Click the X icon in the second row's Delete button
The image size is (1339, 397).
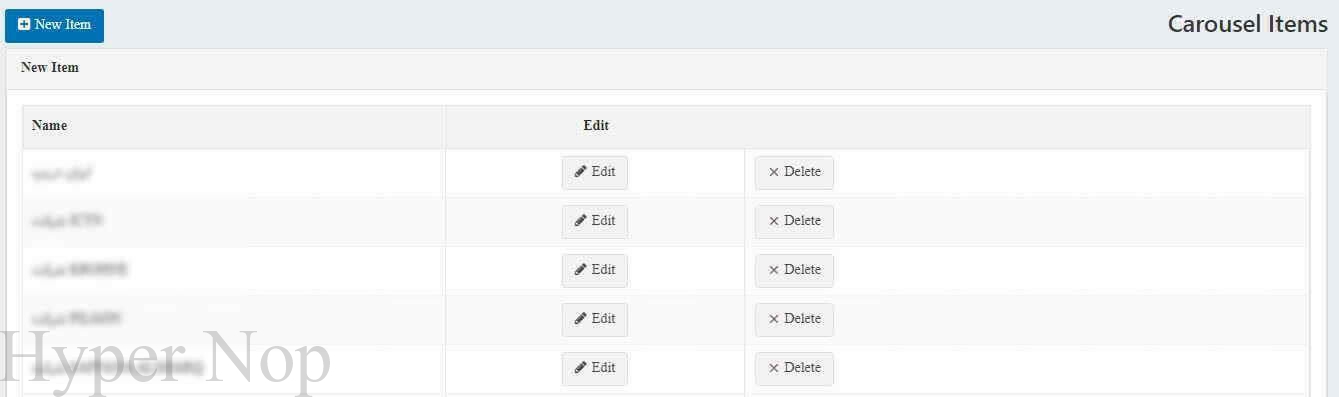point(773,221)
